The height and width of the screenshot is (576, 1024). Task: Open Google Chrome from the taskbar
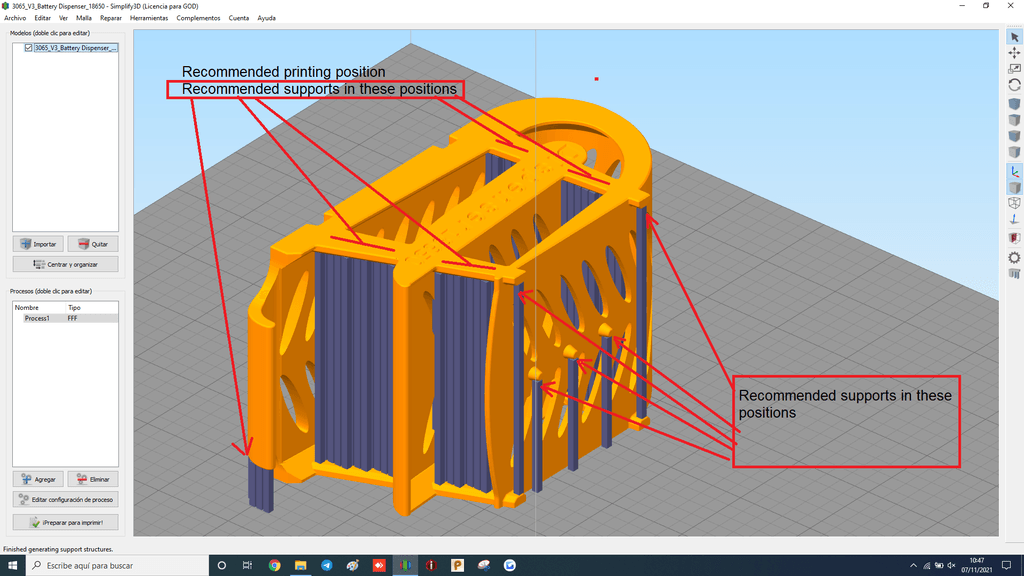[x=274, y=566]
